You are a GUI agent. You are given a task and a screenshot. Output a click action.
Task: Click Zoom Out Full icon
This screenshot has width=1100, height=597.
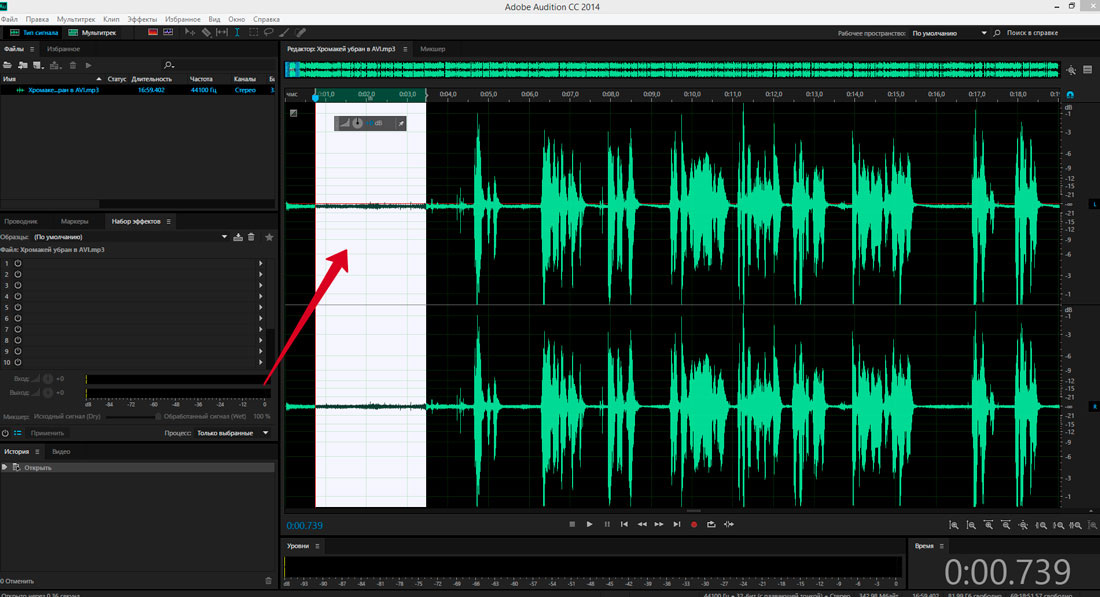1024,525
